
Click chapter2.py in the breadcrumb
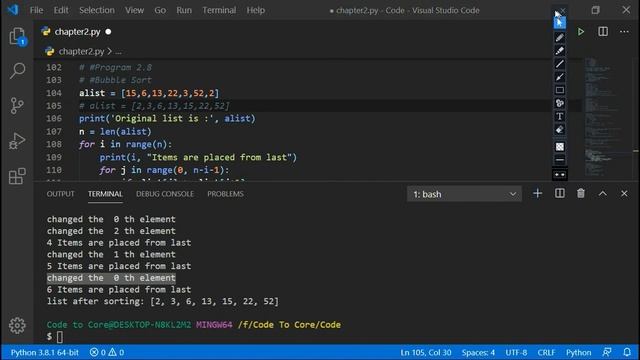[x=81, y=51]
